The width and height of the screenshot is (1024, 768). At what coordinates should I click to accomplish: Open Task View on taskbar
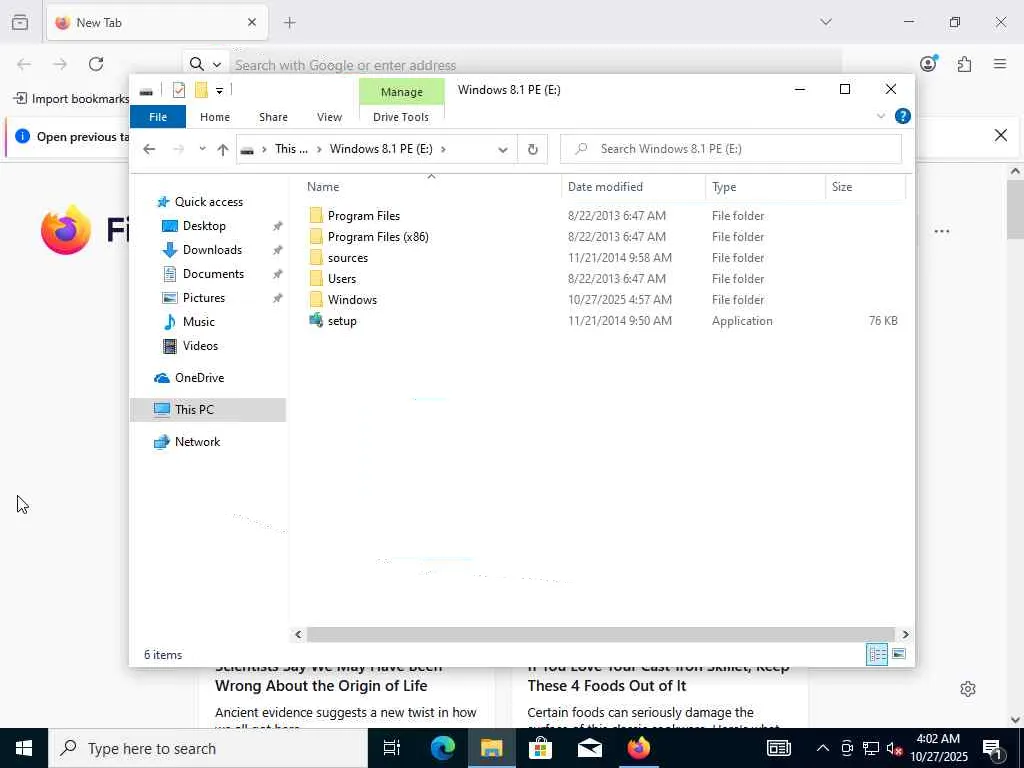pyautogui.click(x=392, y=748)
